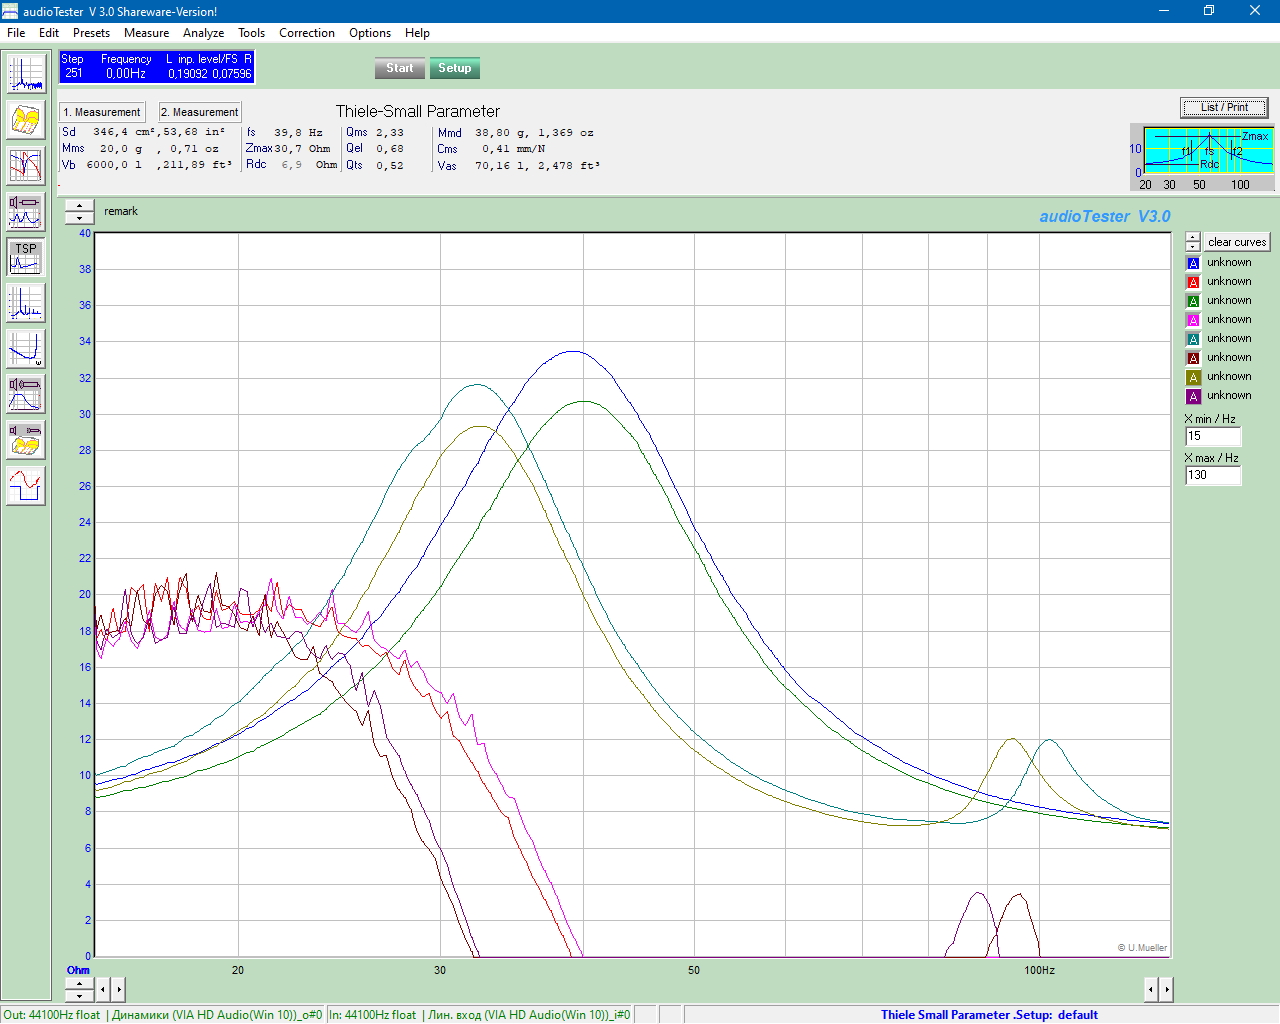Open the spectrum analyzer tool at top of sidebar
This screenshot has height=1024, width=1280.
tap(26, 75)
